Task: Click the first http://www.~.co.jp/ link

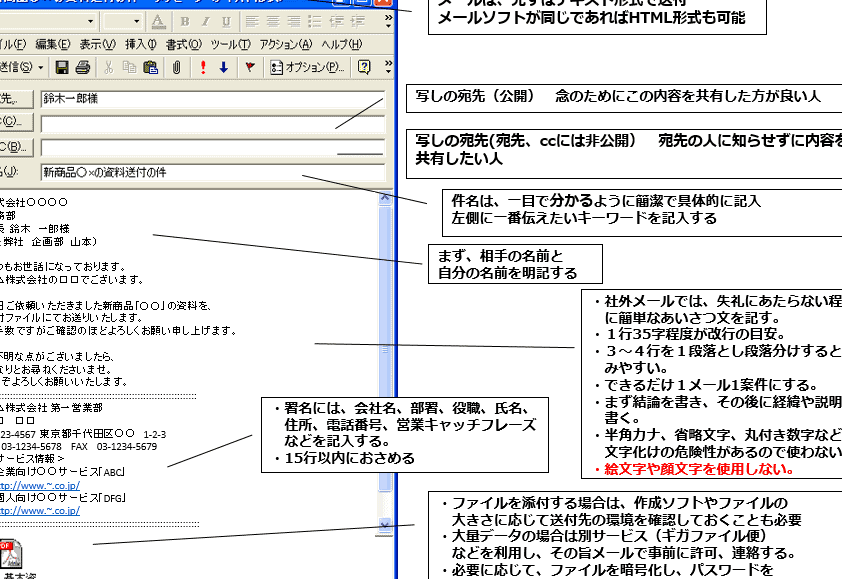Action: [39, 487]
